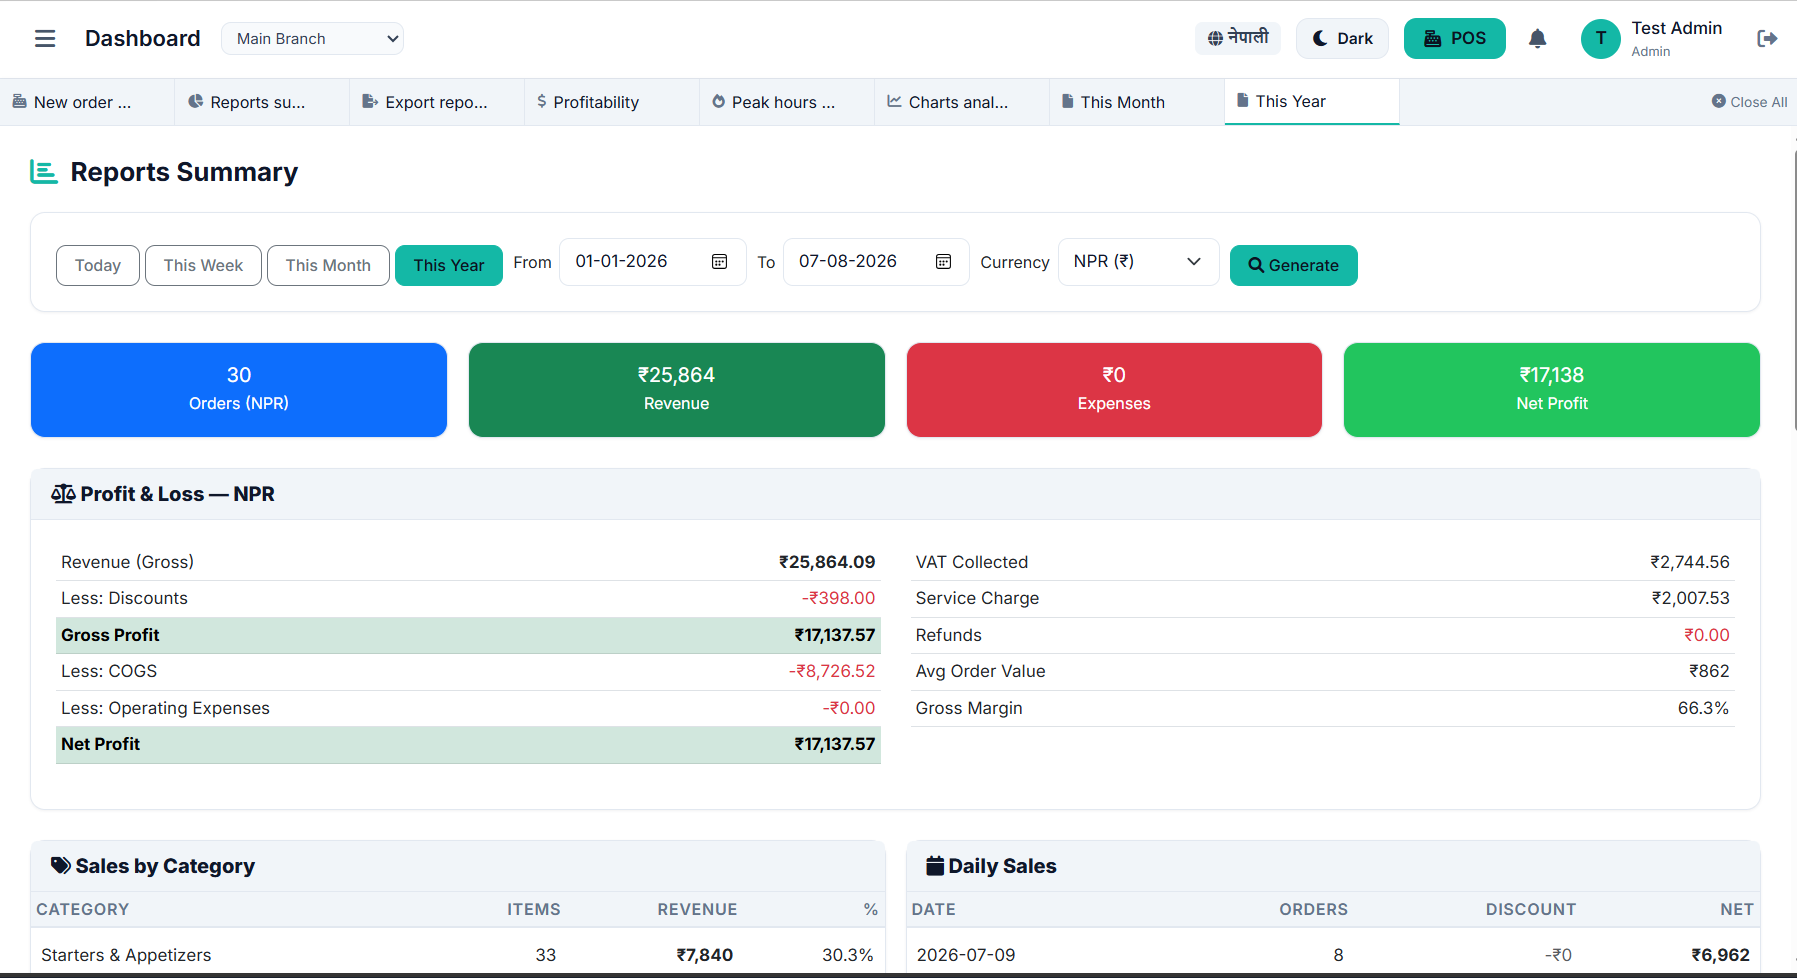Click the 2026-07-09 date in Daily Sales
Viewport: 1797px width, 978px height.
(966, 955)
